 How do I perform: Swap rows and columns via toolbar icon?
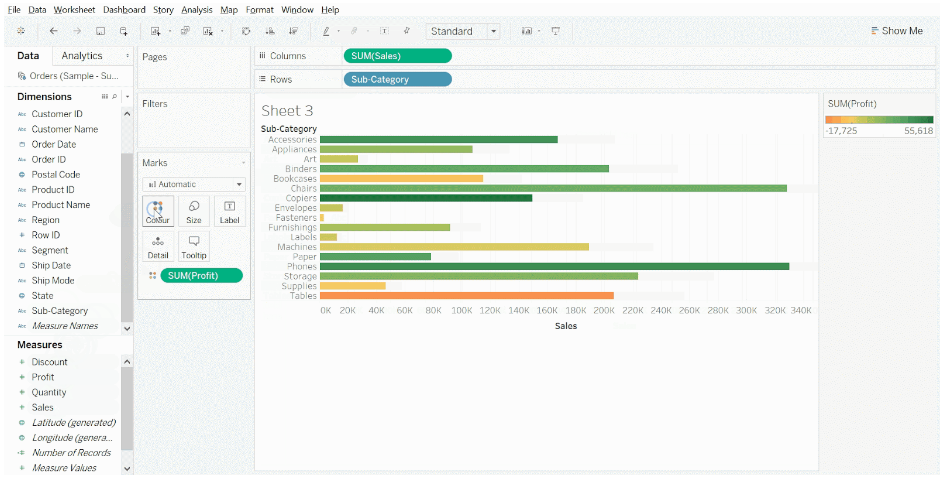point(247,31)
